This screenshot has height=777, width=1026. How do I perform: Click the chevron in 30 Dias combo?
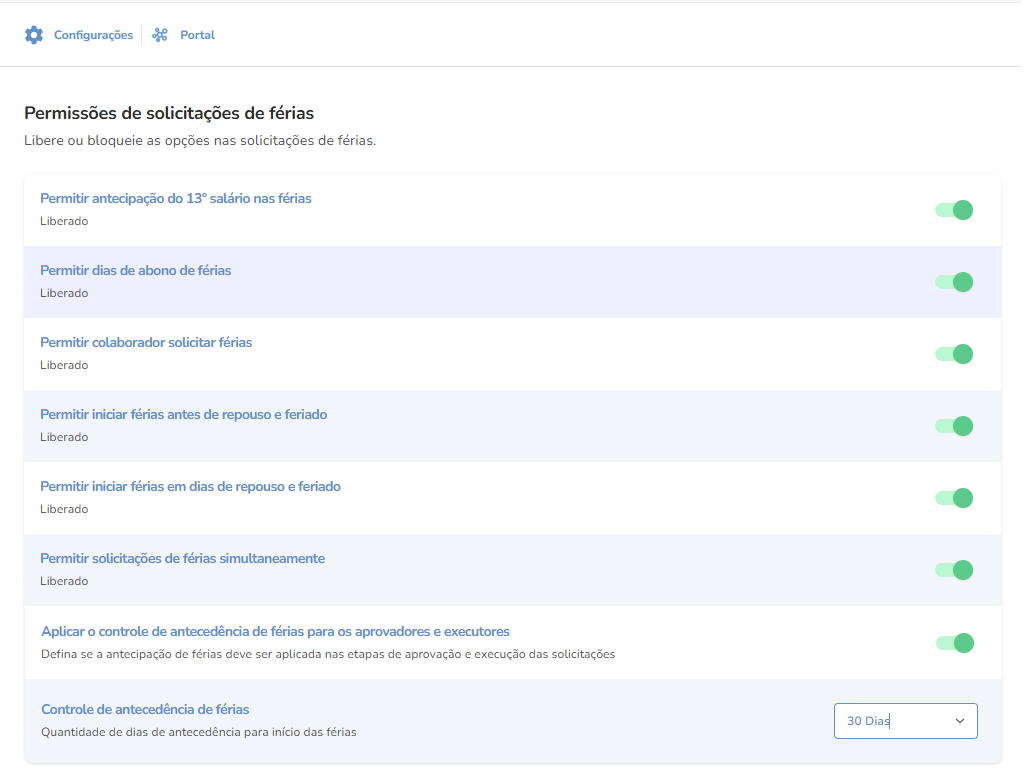960,721
